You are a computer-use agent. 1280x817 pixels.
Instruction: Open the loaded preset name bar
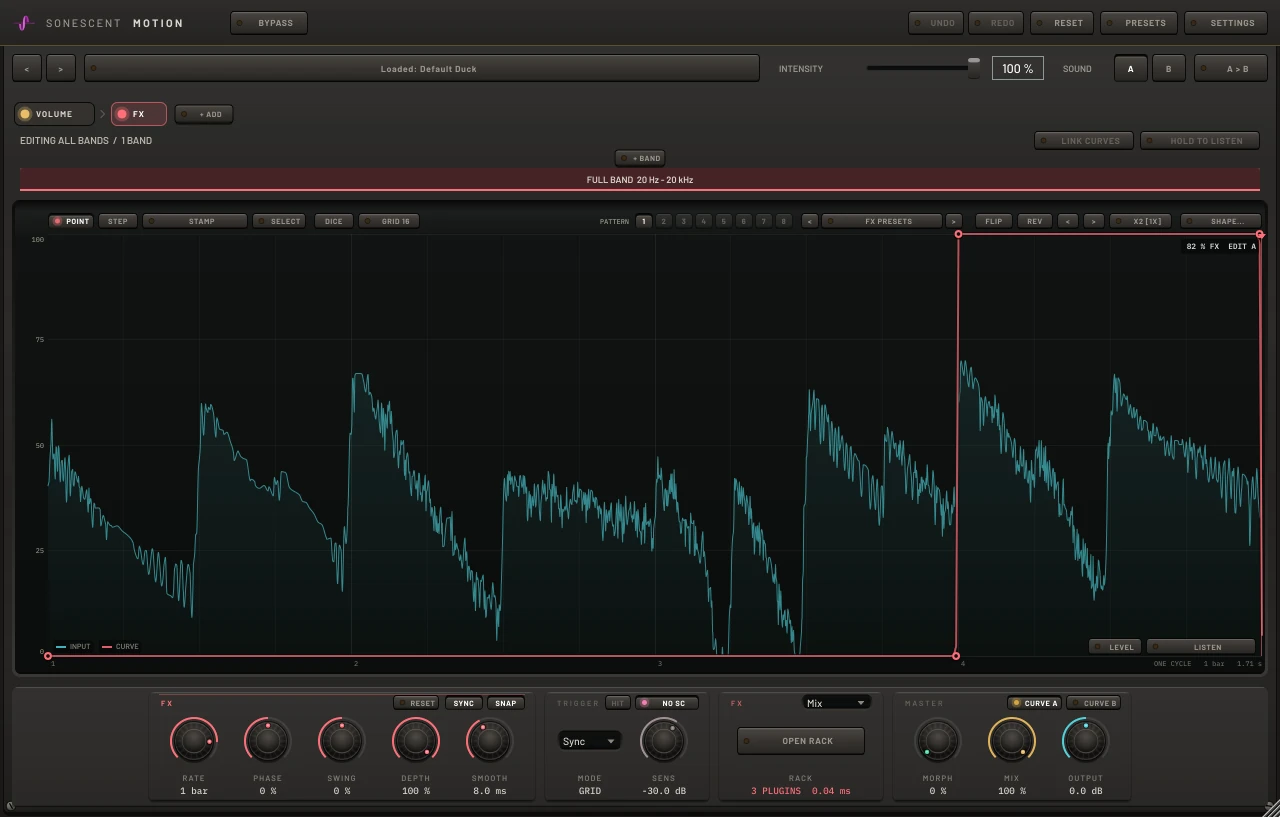[422, 69]
